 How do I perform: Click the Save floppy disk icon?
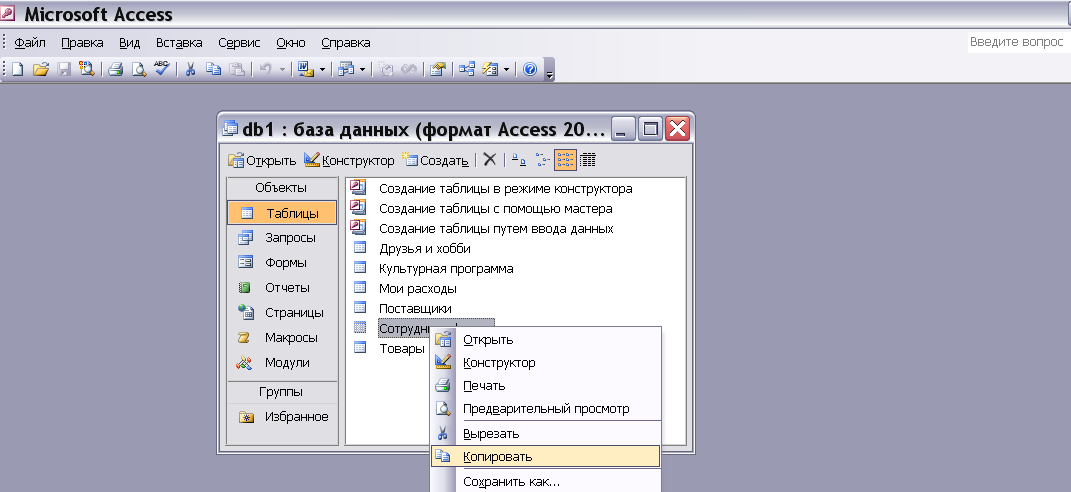(x=64, y=69)
